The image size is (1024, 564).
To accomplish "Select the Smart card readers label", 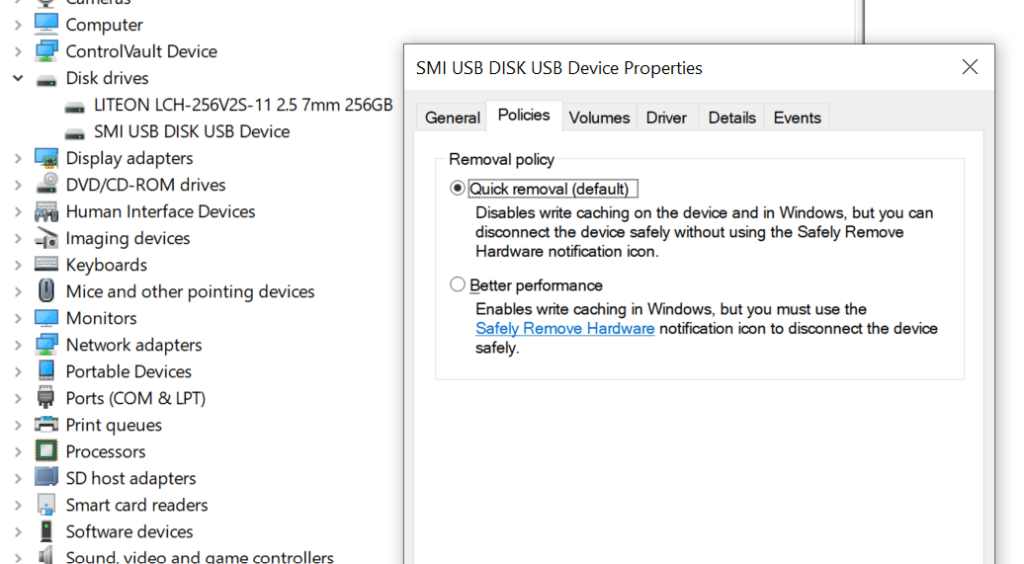I will click(136, 505).
